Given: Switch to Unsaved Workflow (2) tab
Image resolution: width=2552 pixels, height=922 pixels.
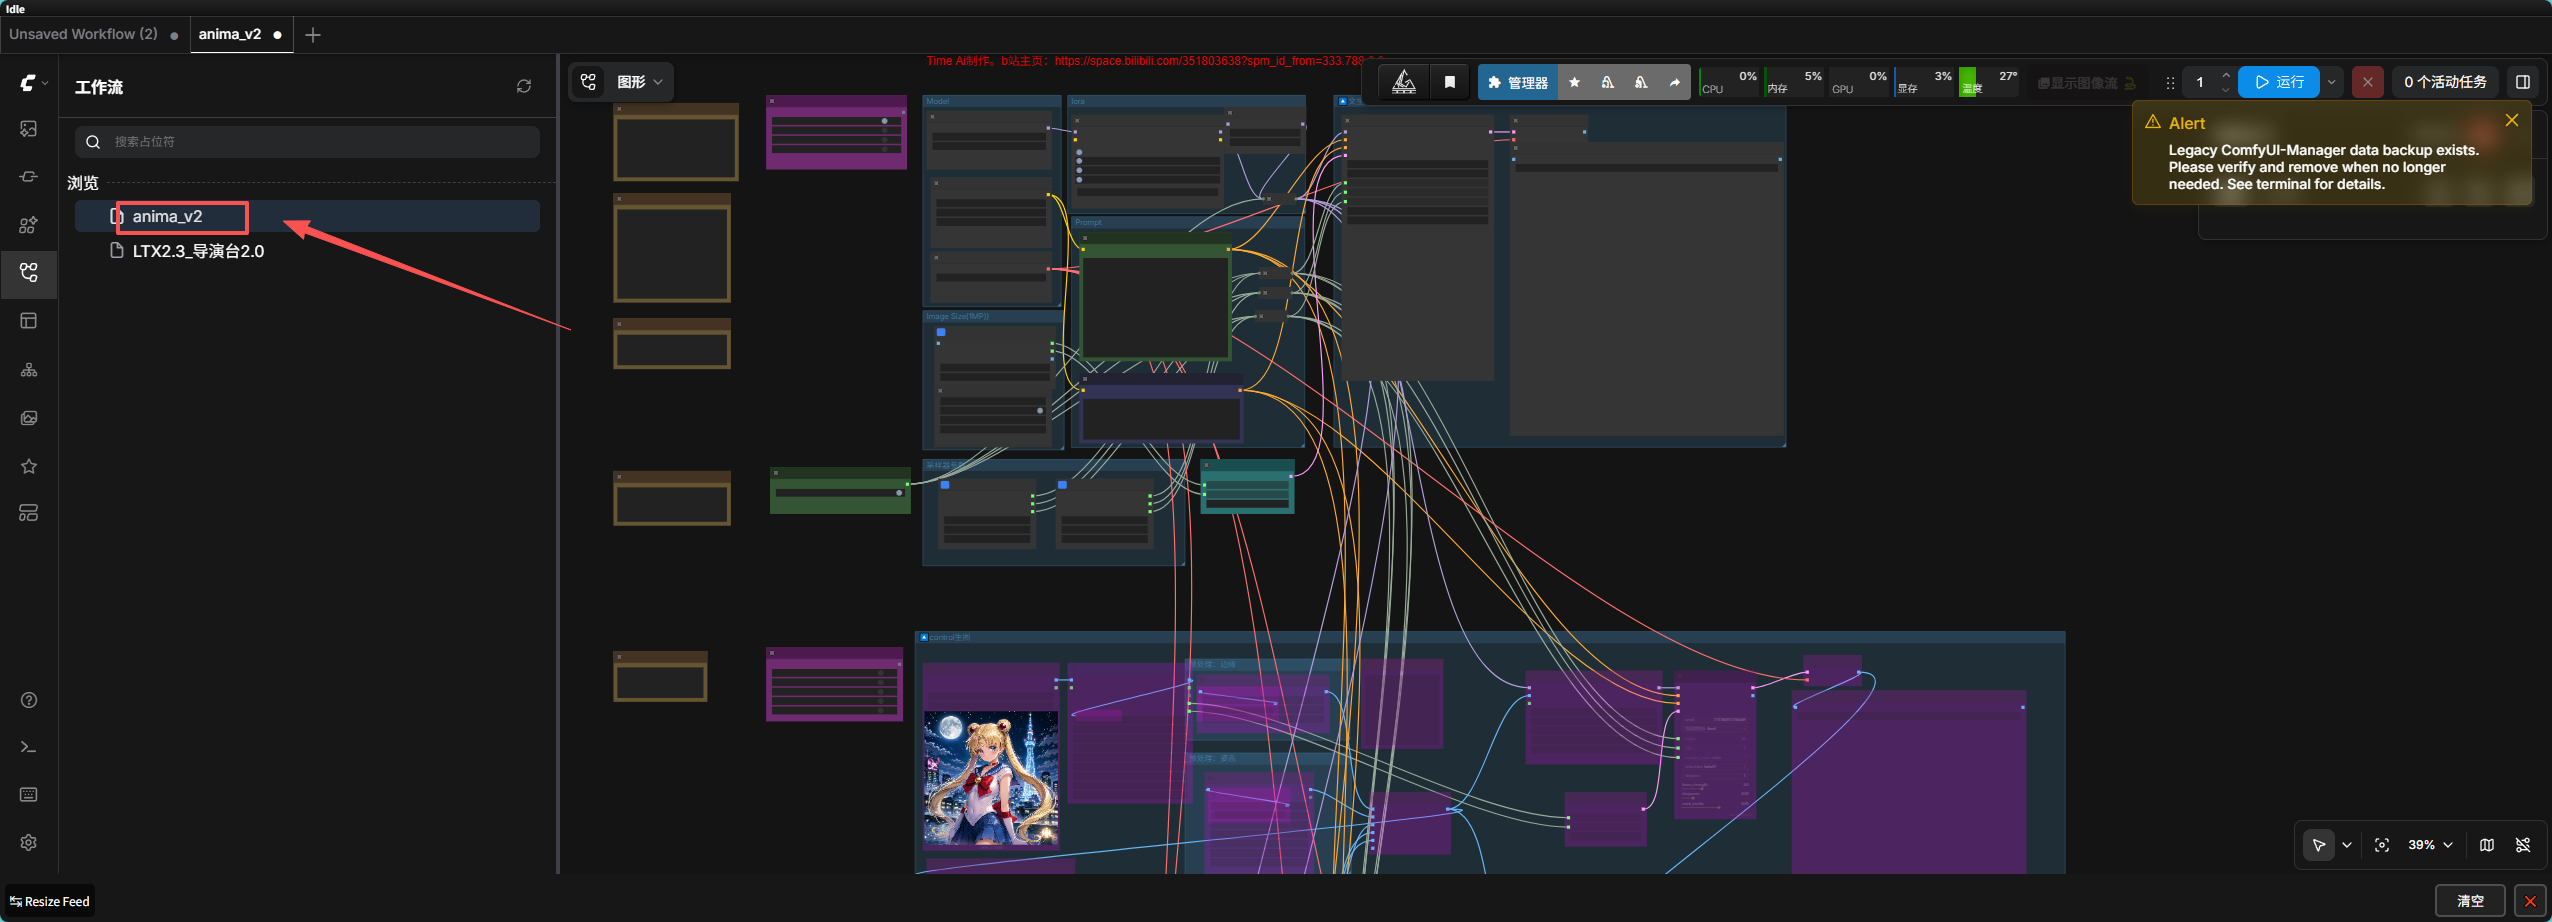Looking at the screenshot, I should point(94,34).
